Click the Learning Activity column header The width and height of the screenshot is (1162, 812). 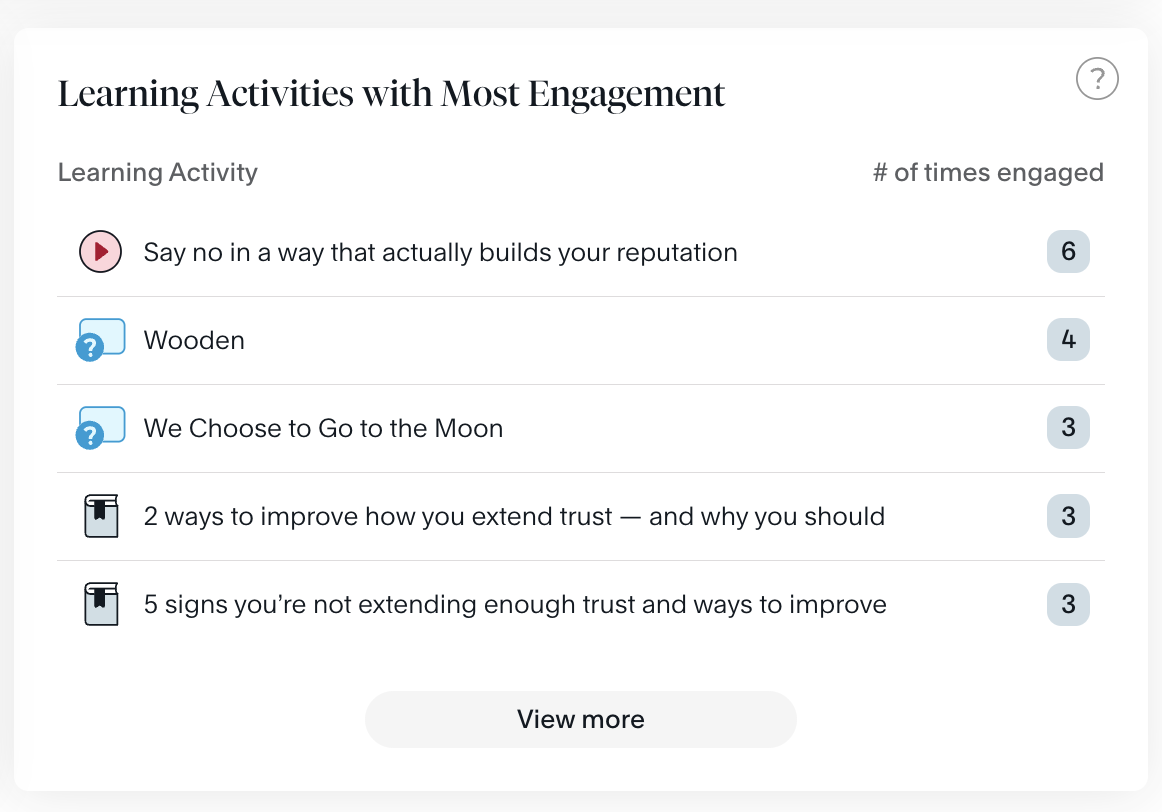(x=158, y=172)
